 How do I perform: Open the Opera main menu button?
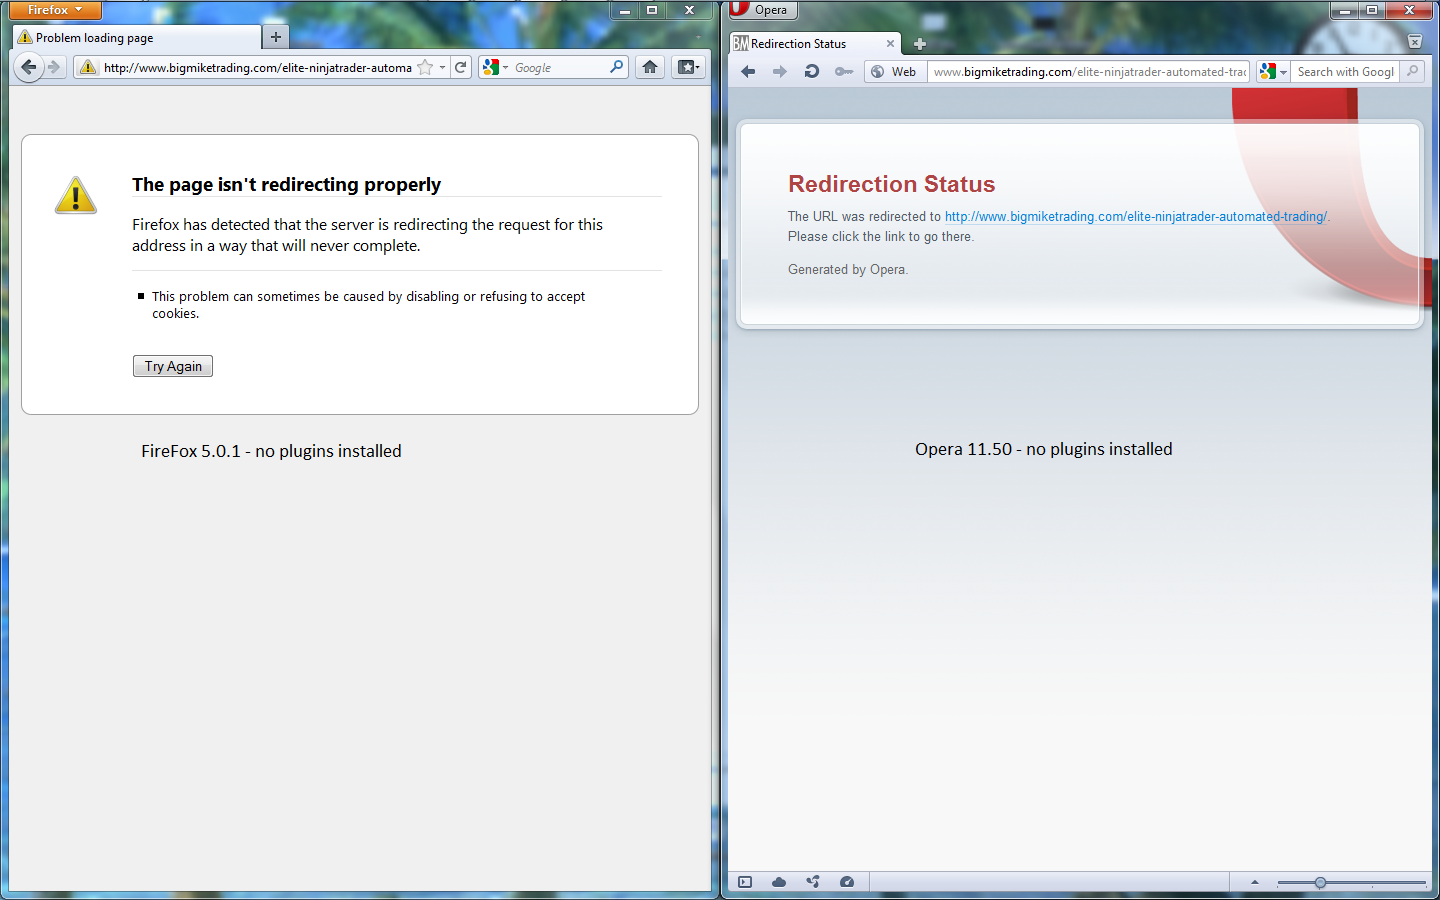pyautogui.click(x=763, y=10)
